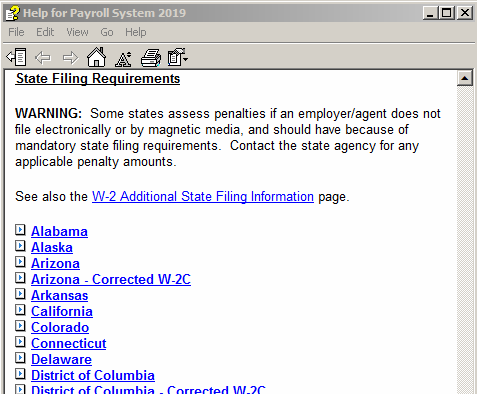Click the scrollbar up arrow

click(x=465, y=78)
